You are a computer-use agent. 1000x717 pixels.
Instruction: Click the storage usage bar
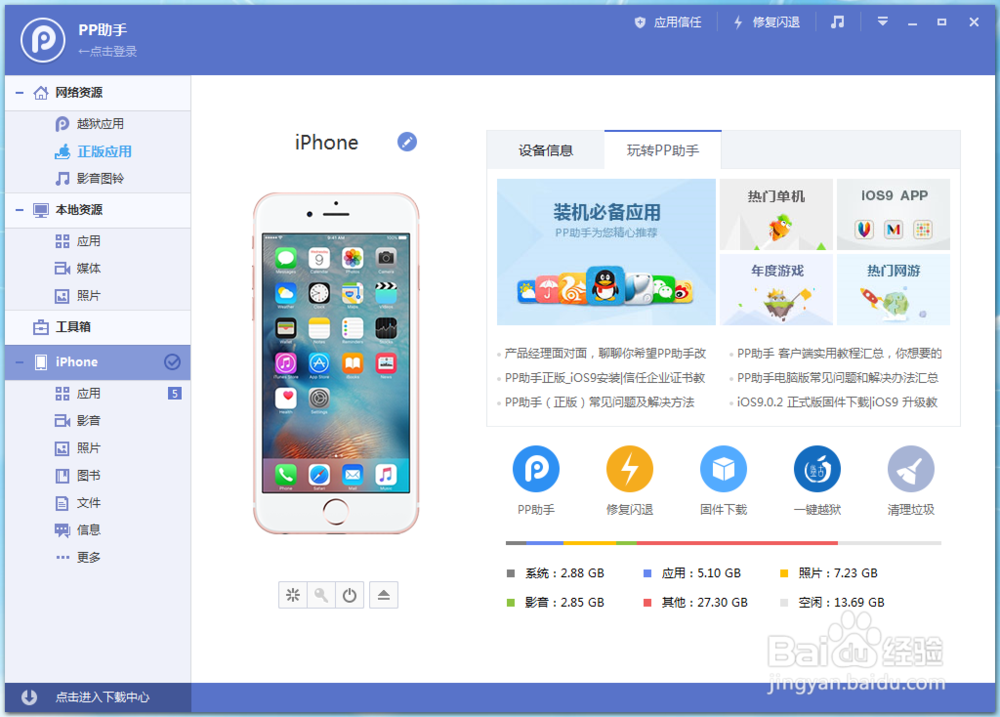coord(723,543)
